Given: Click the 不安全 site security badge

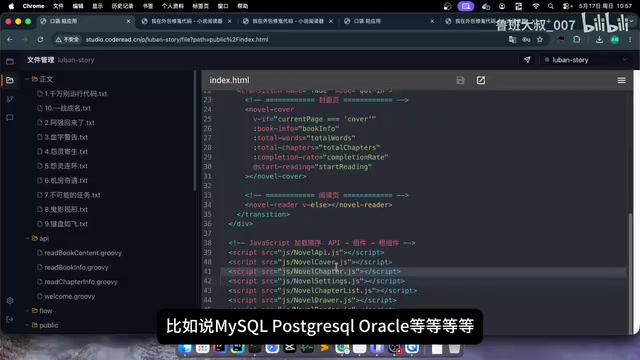Looking at the screenshot, I should [67, 40].
